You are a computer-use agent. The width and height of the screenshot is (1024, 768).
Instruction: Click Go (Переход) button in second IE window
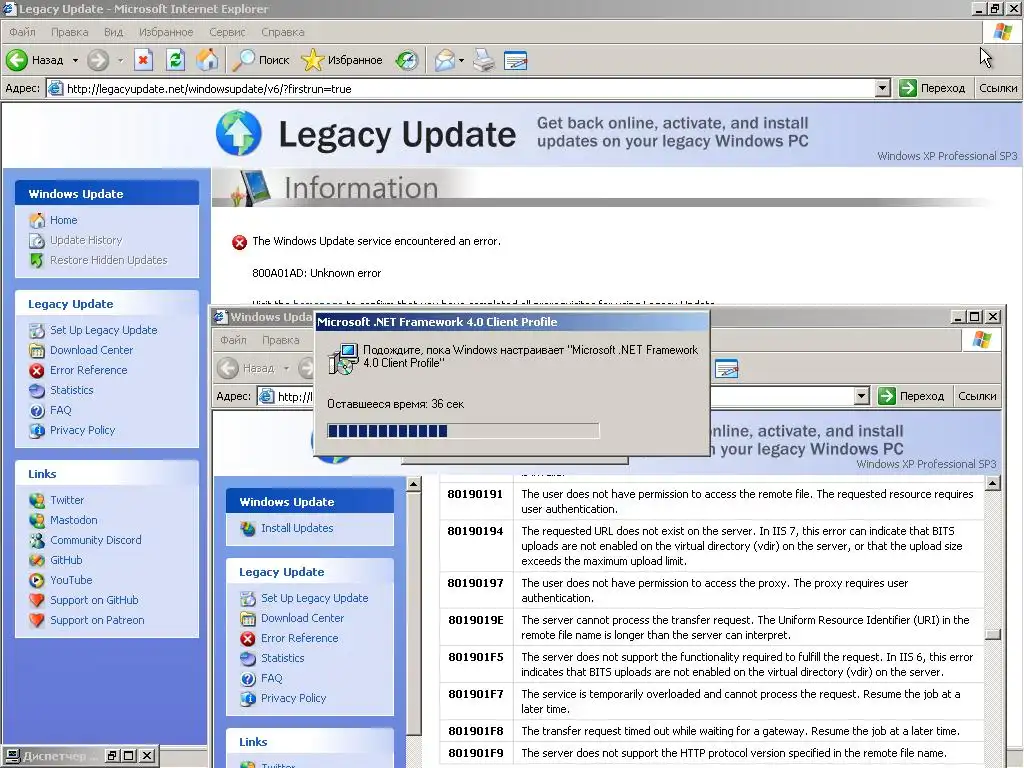[x=911, y=396]
